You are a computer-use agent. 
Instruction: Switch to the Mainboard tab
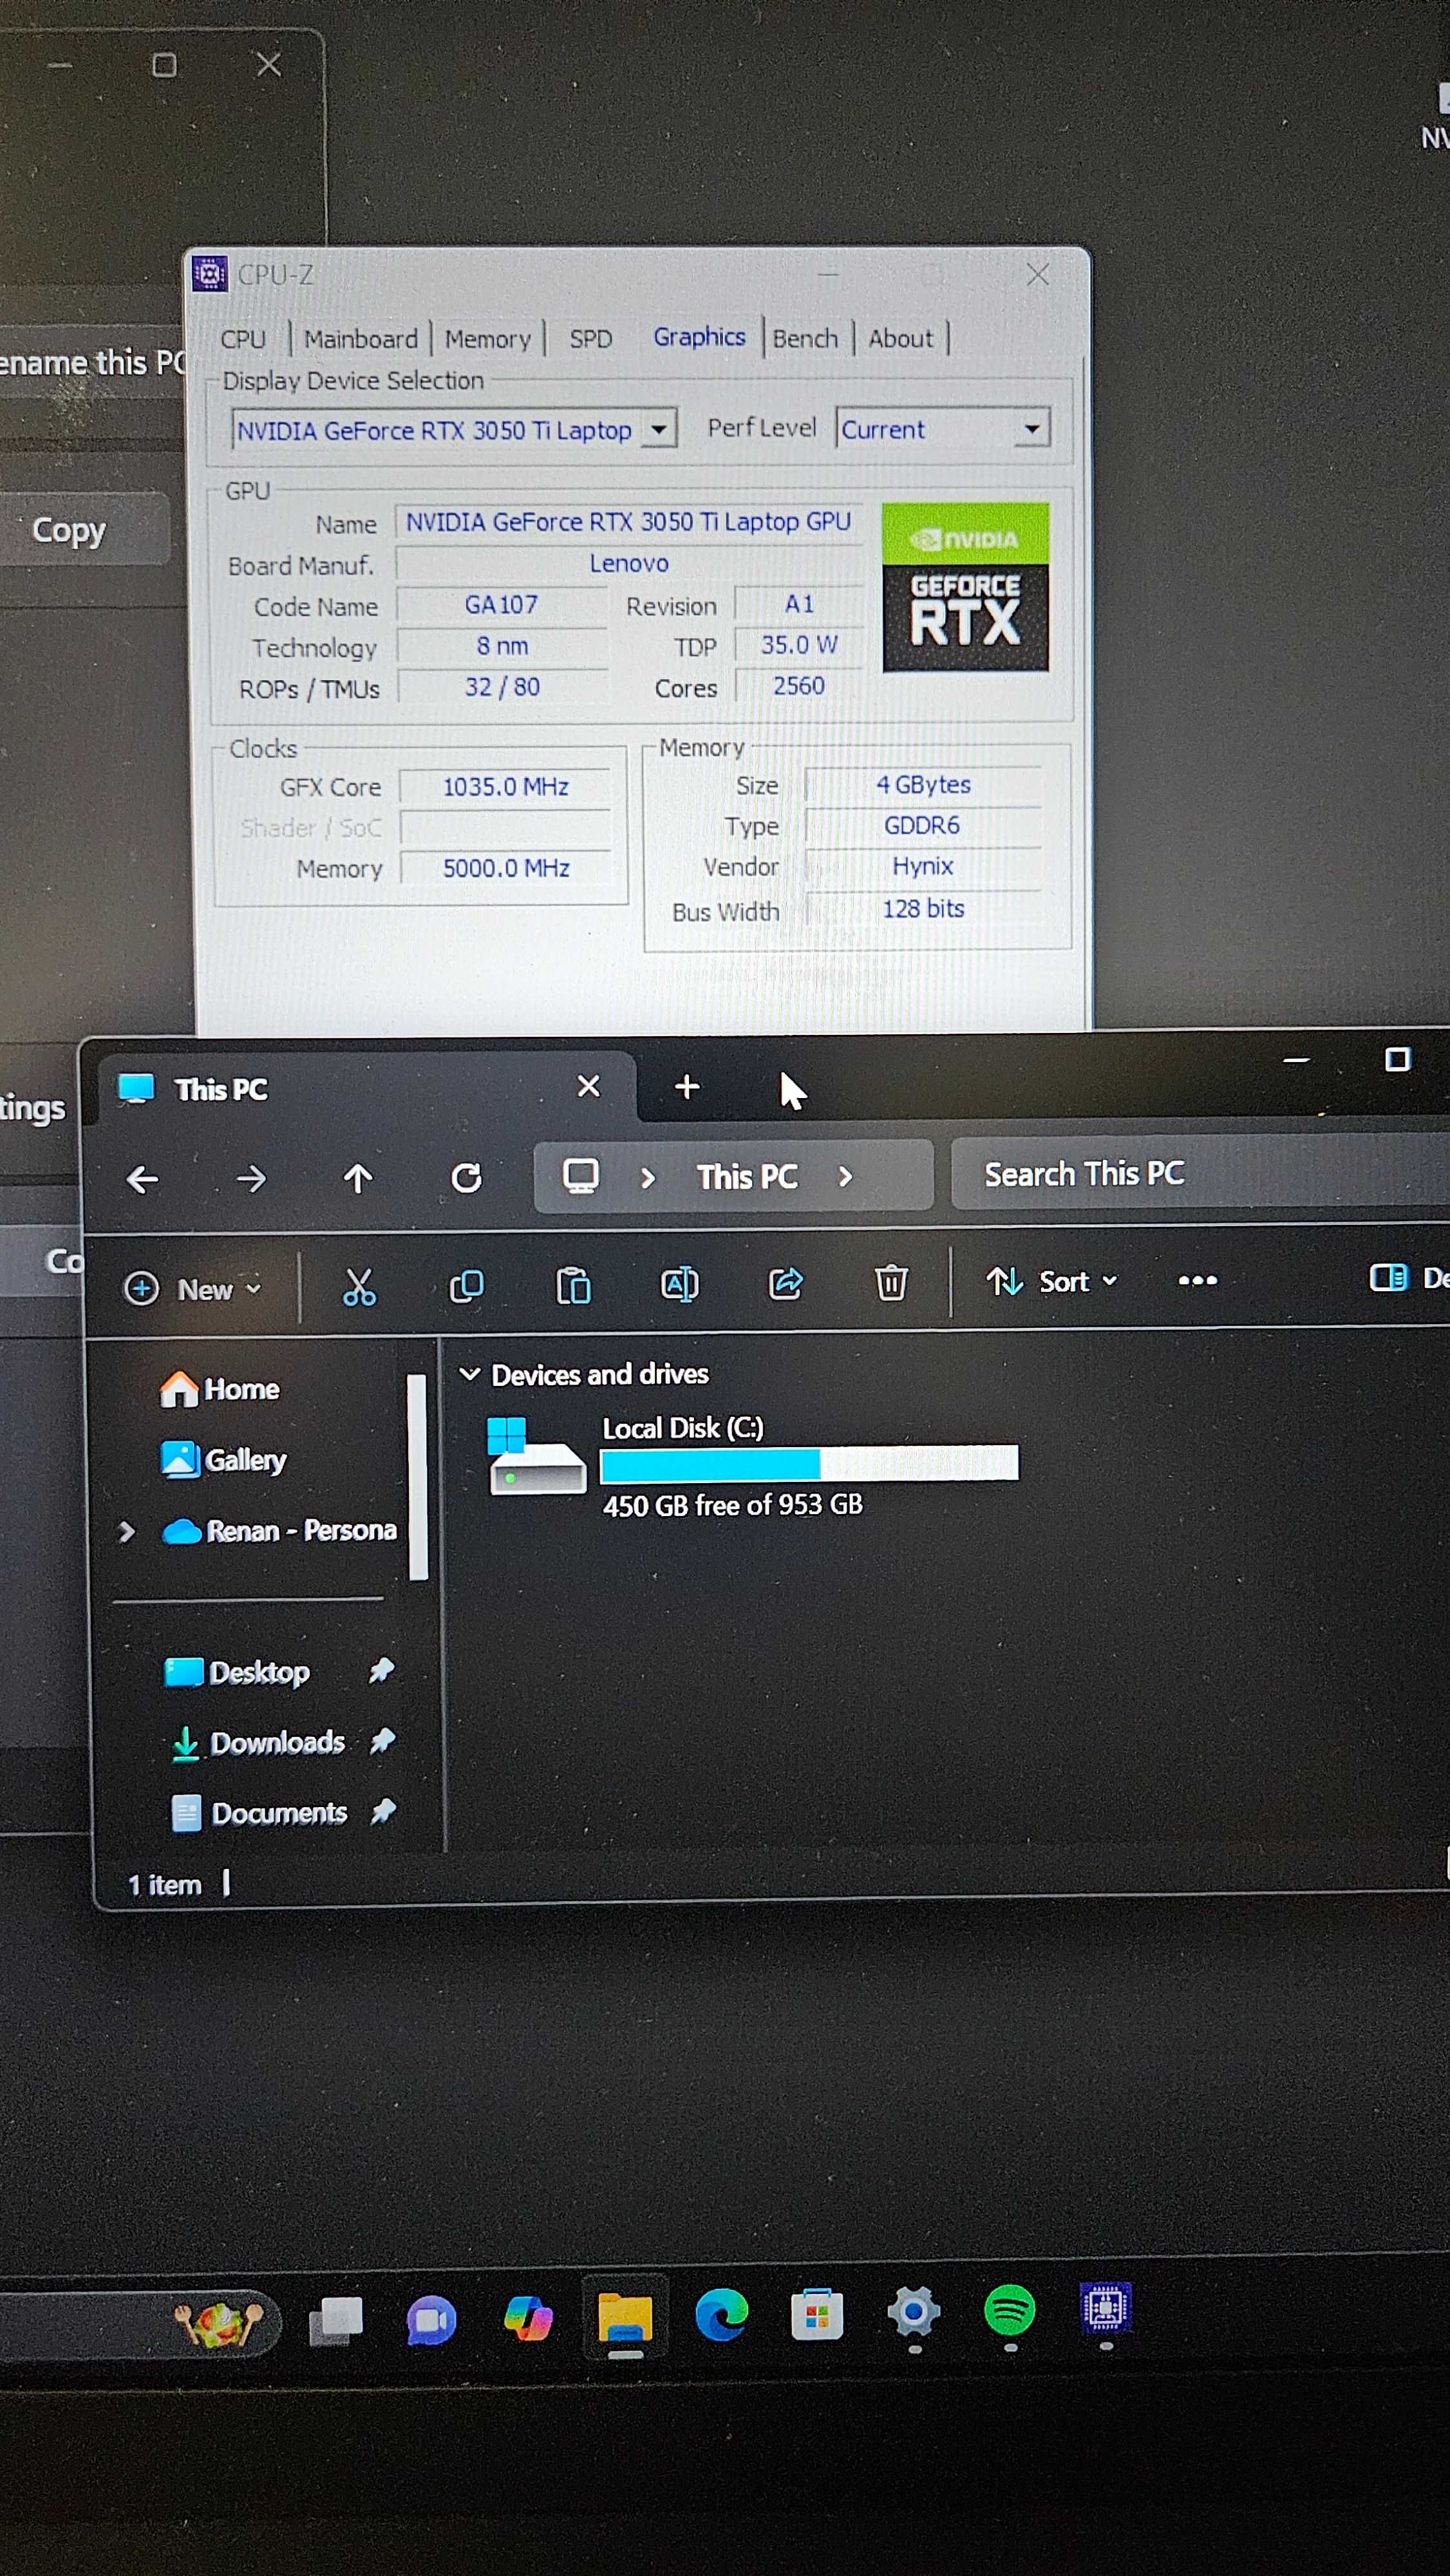point(360,339)
